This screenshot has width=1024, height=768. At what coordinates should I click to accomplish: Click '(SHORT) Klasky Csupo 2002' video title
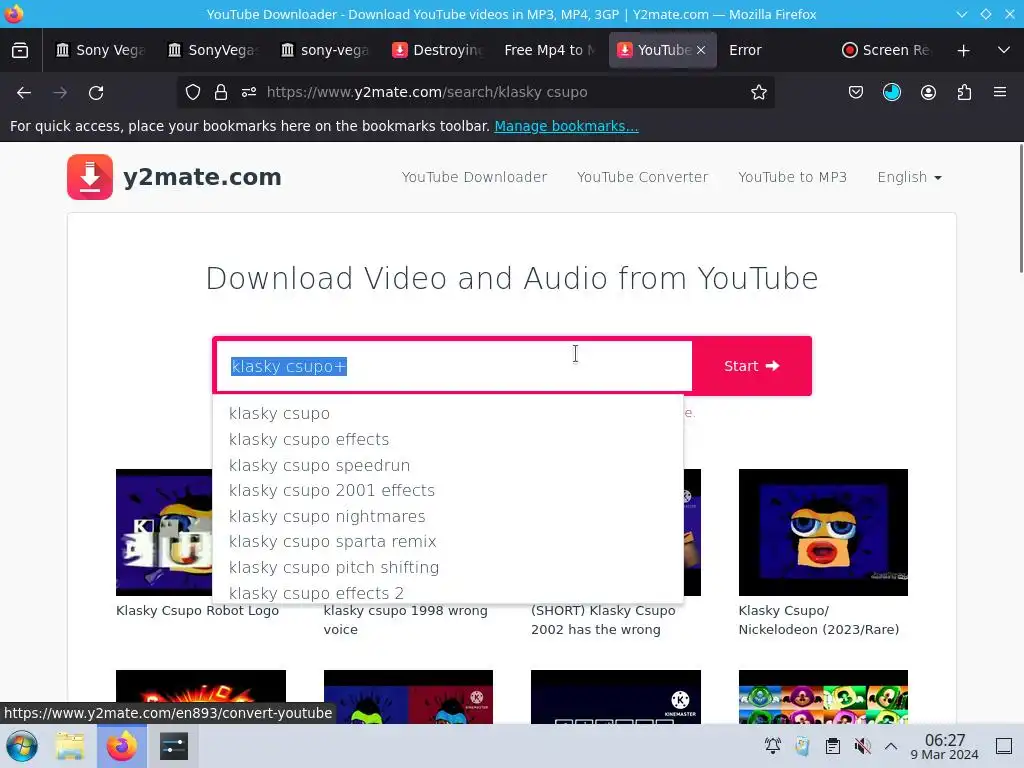603,620
